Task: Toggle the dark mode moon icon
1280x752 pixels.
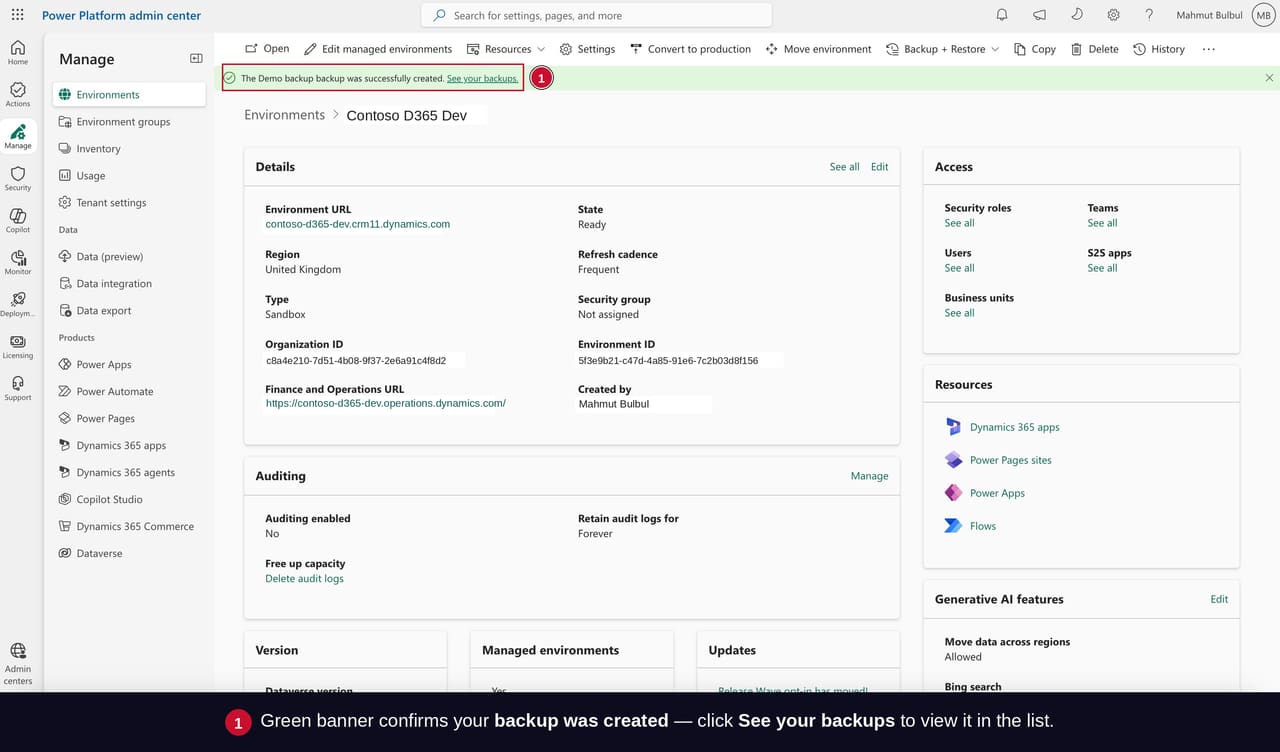Action: [x=1076, y=15]
